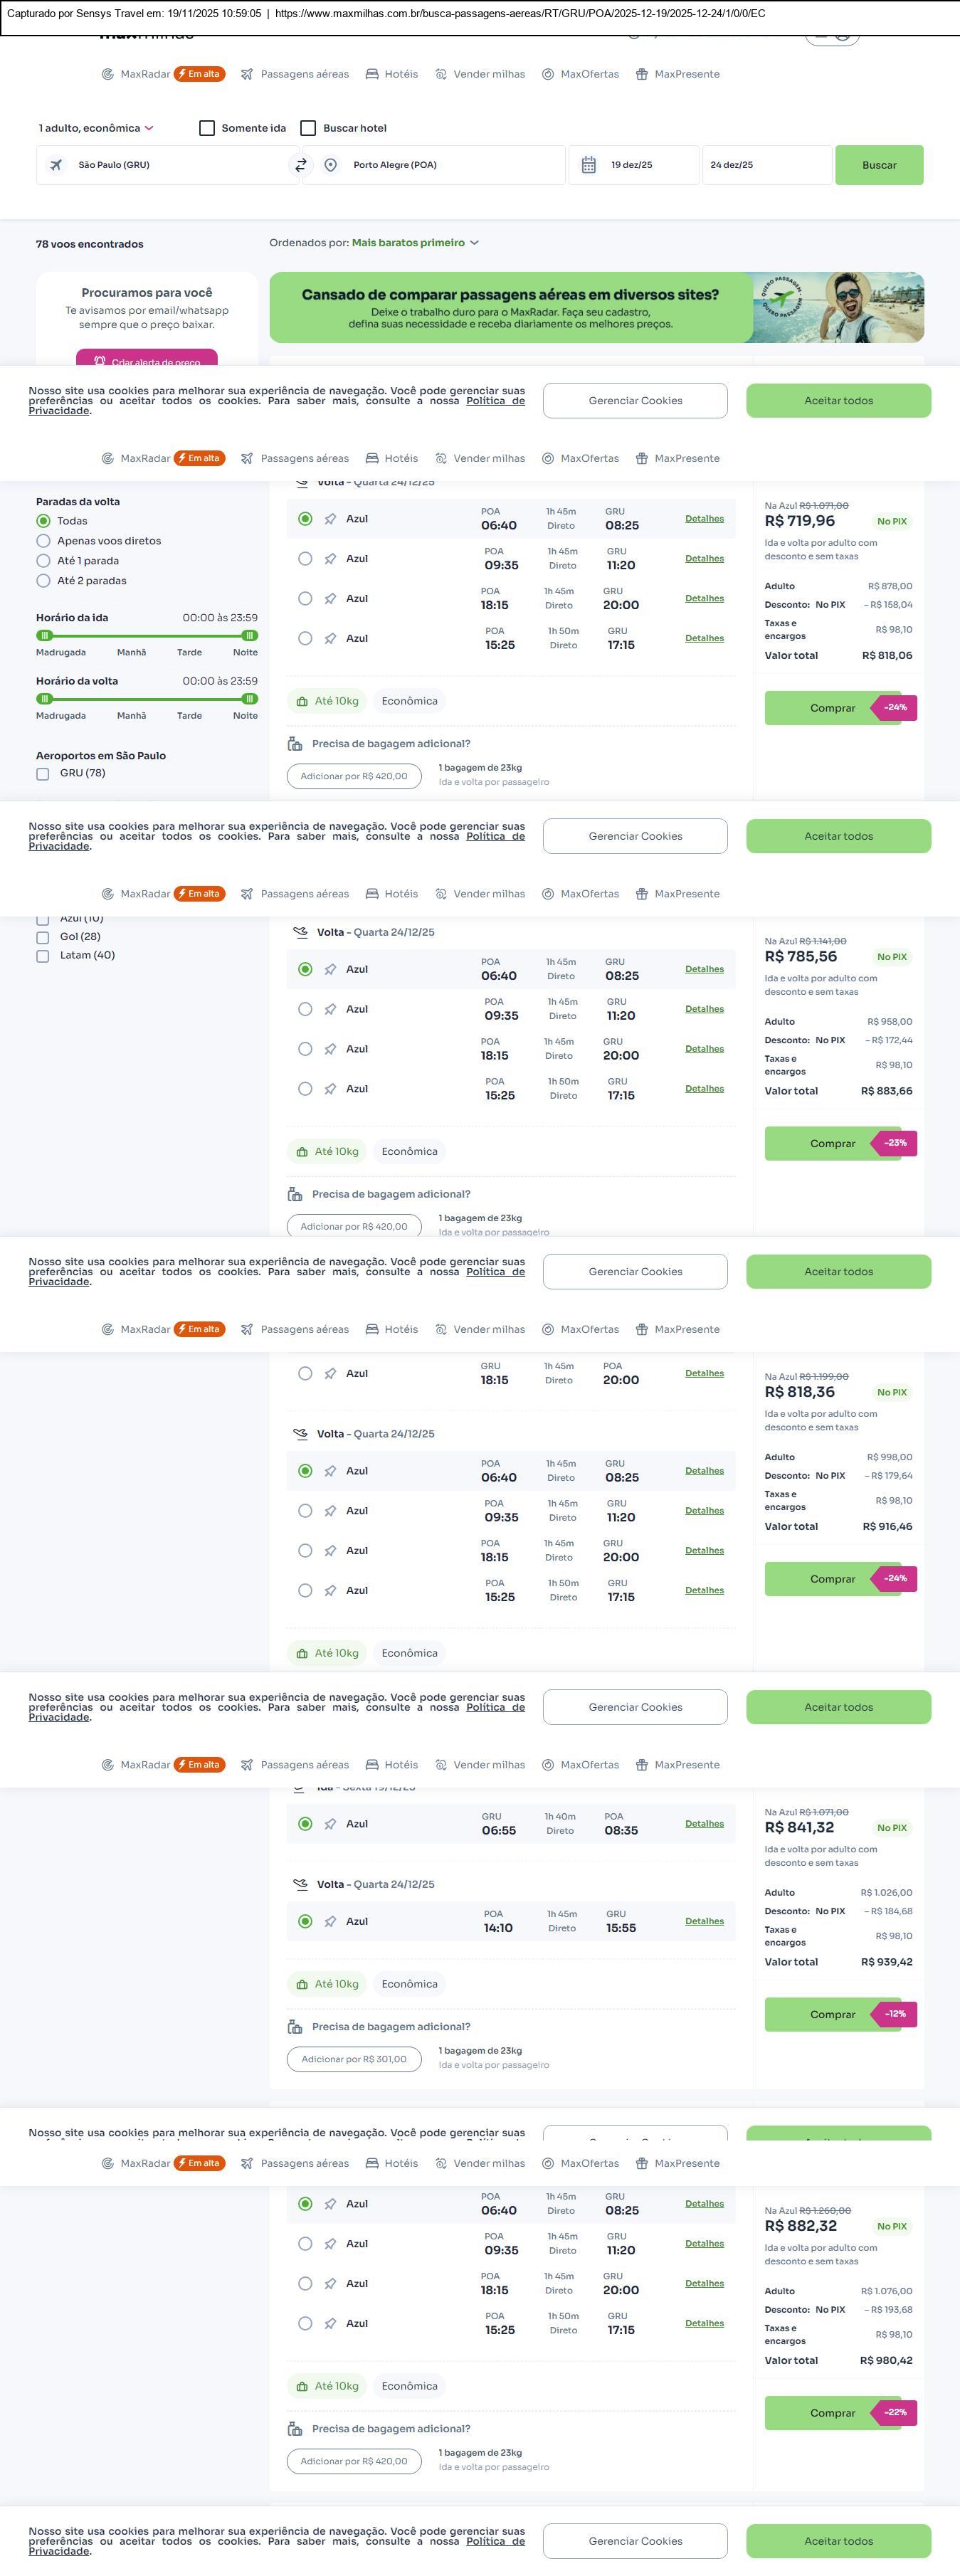The image size is (960, 2576).
Task: Grab left handle of Horário da ida slider
Action: tap(44, 636)
